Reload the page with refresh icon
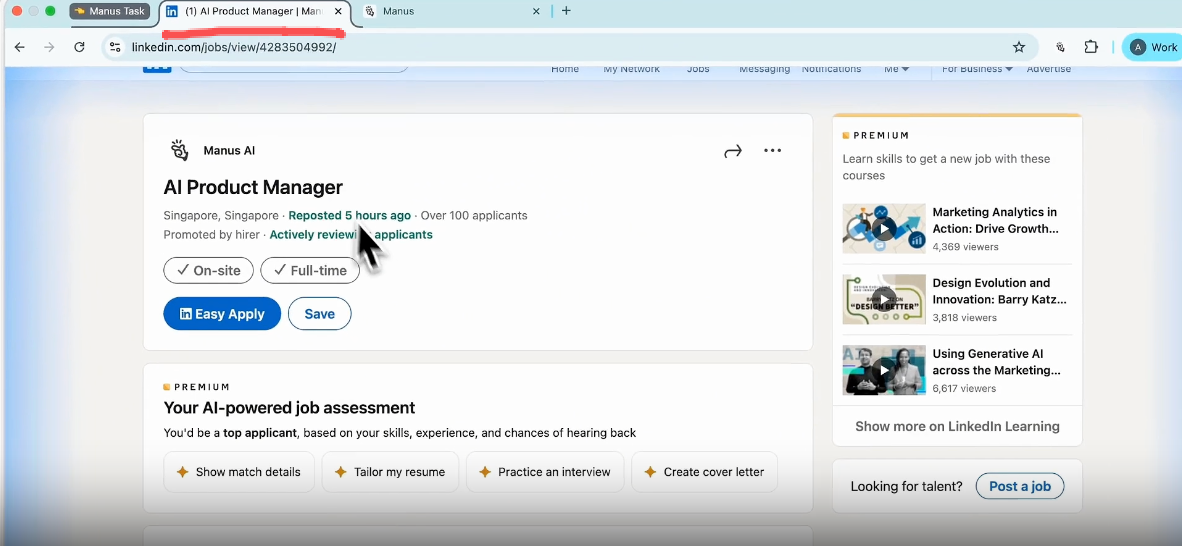This screenshot has height=546, width=1182. 79,47
